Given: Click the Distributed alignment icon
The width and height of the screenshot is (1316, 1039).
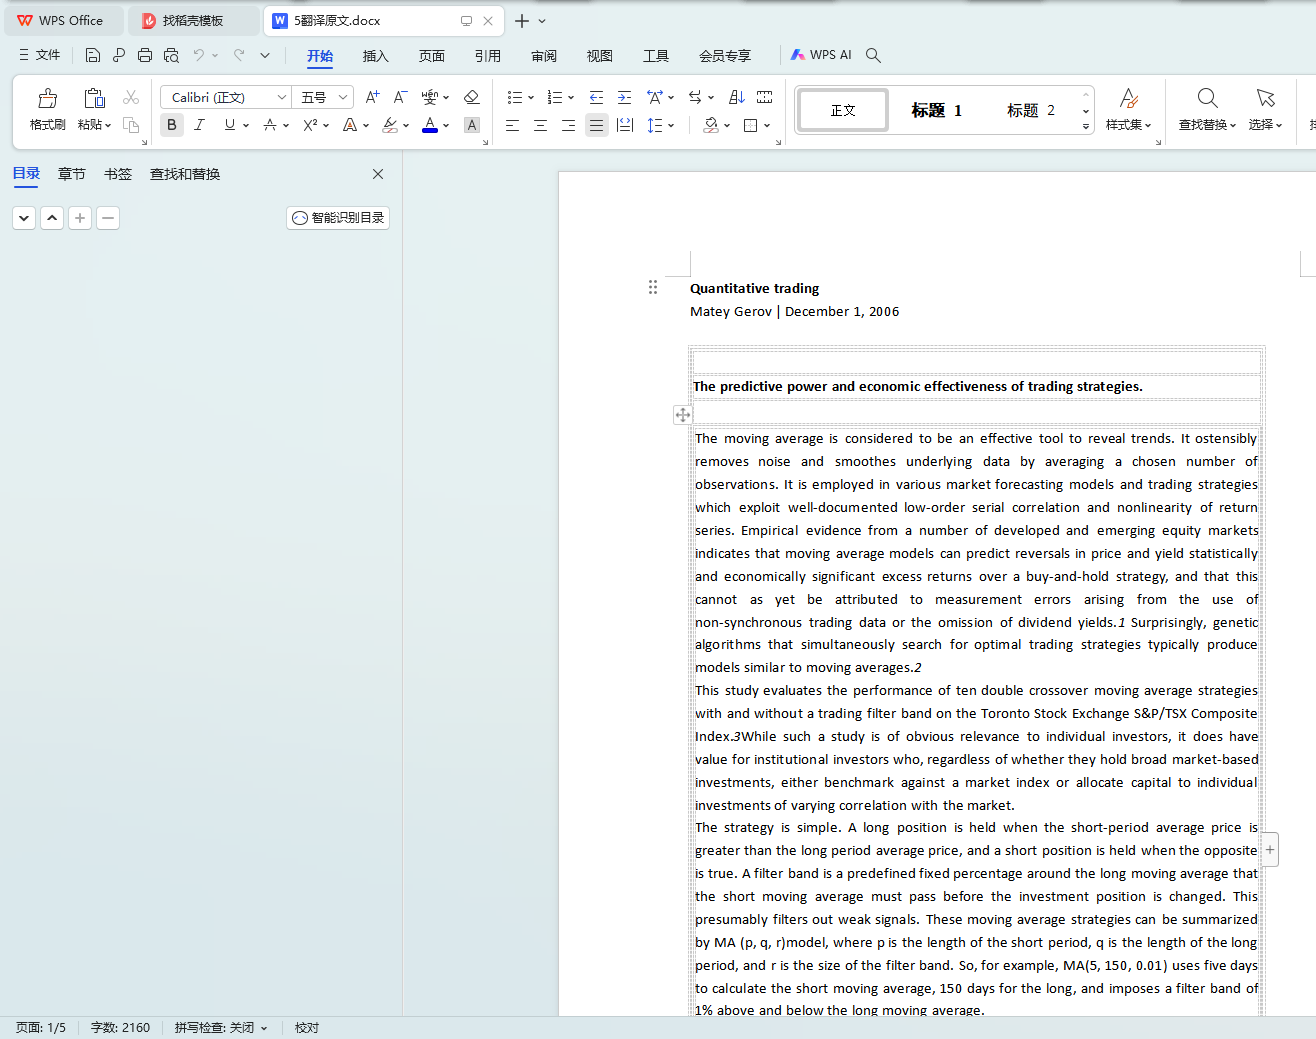Looking at the screenshot, I should pyautogui.click(x=625, y=125).
